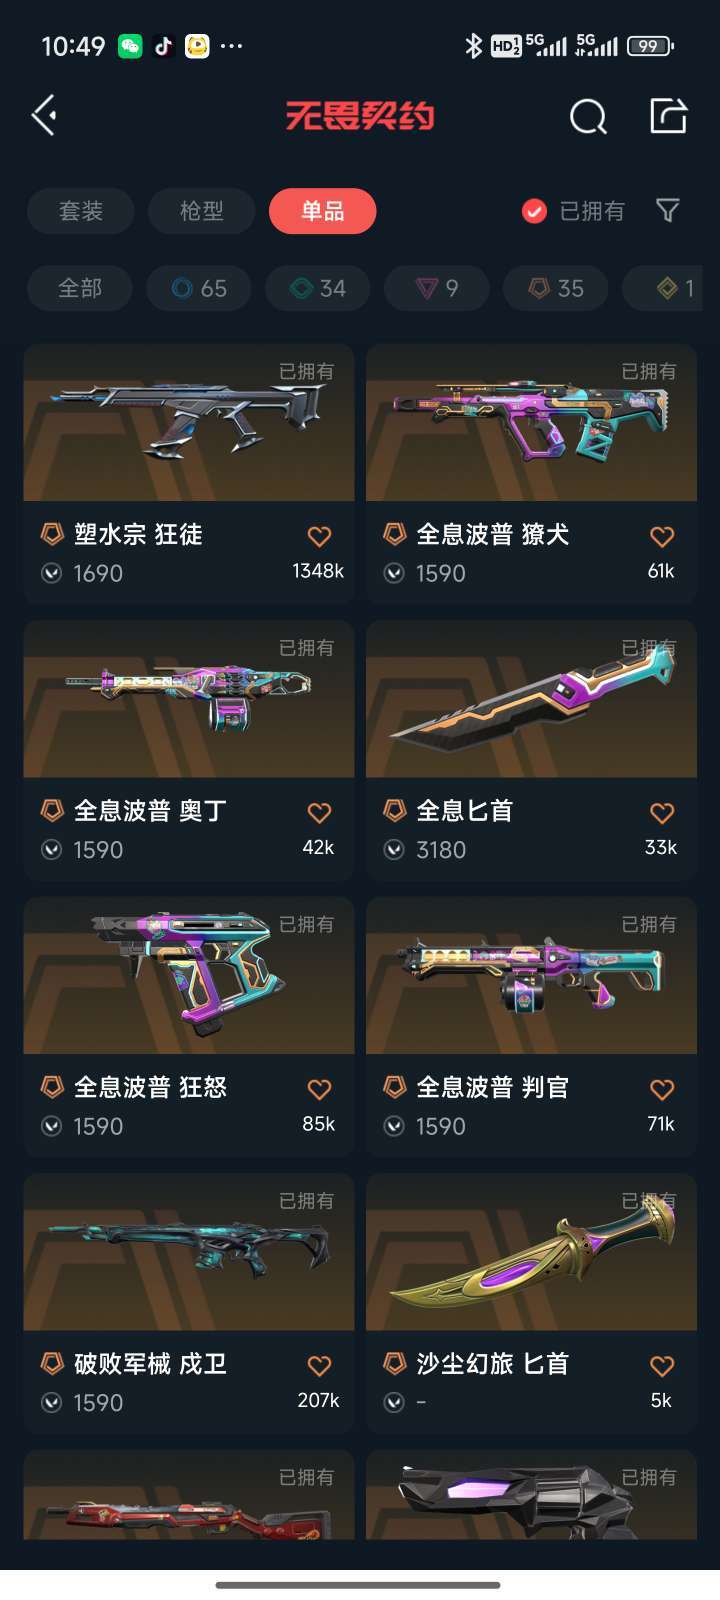This screenshot has width=720, height=1600.
Task: Open the 沙尘幻旅 匕首 knife thumbnail
Action: point(531,1252)
